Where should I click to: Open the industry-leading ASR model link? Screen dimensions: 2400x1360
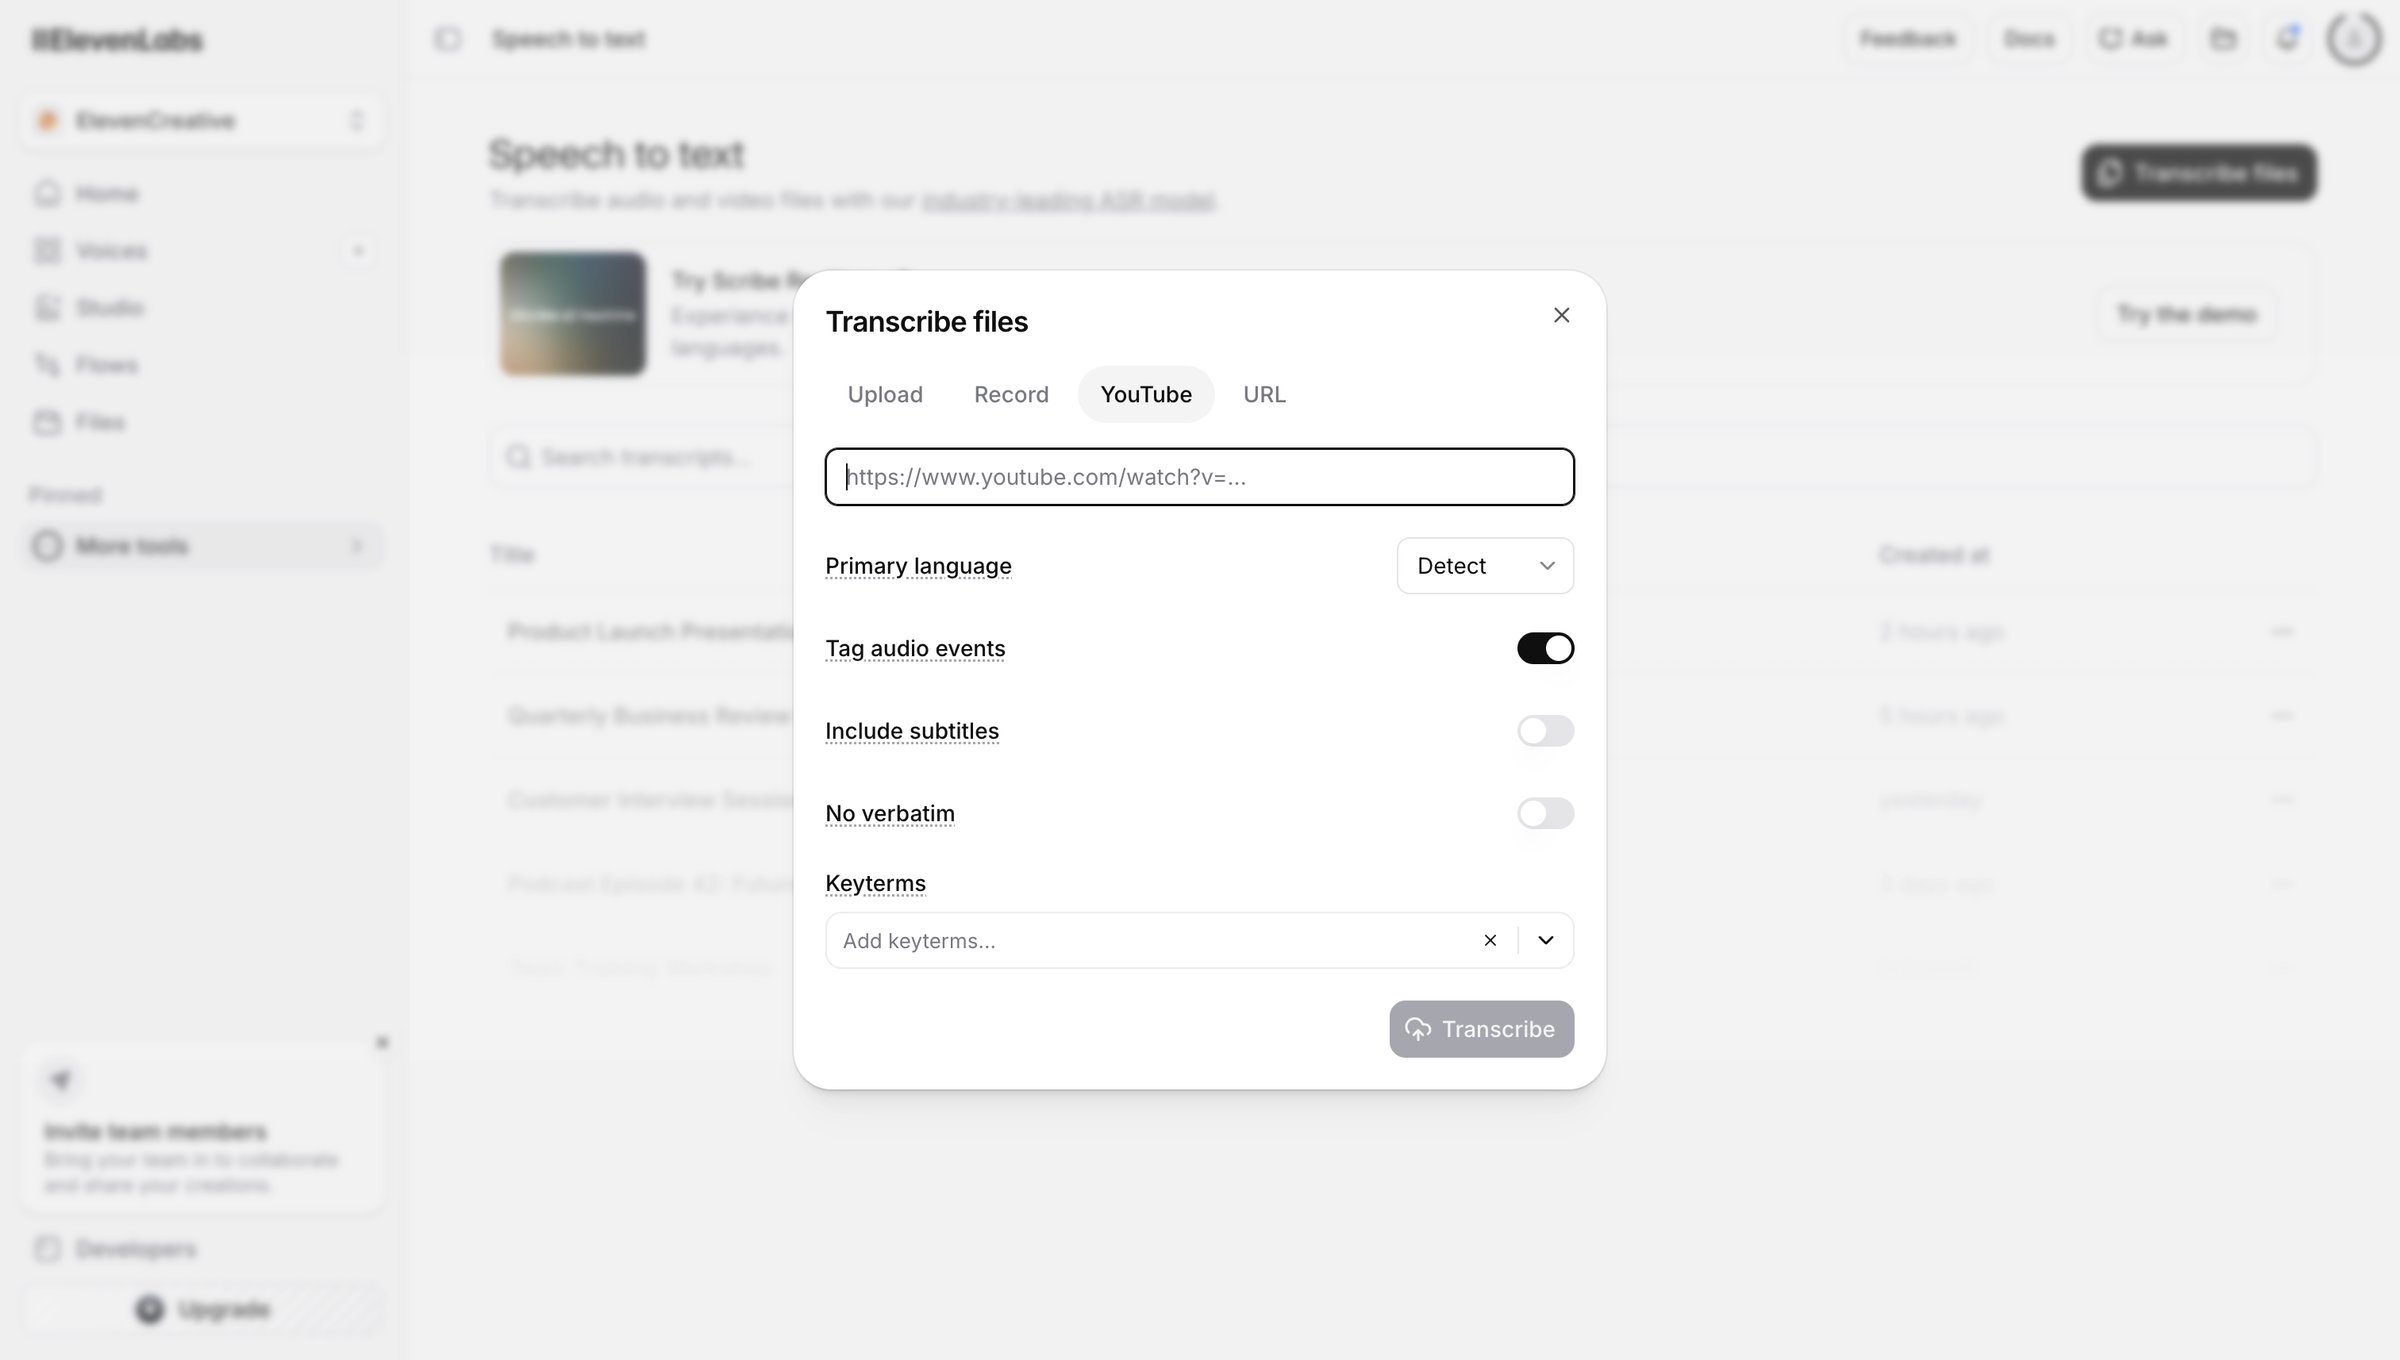[x=1068, y=201]
